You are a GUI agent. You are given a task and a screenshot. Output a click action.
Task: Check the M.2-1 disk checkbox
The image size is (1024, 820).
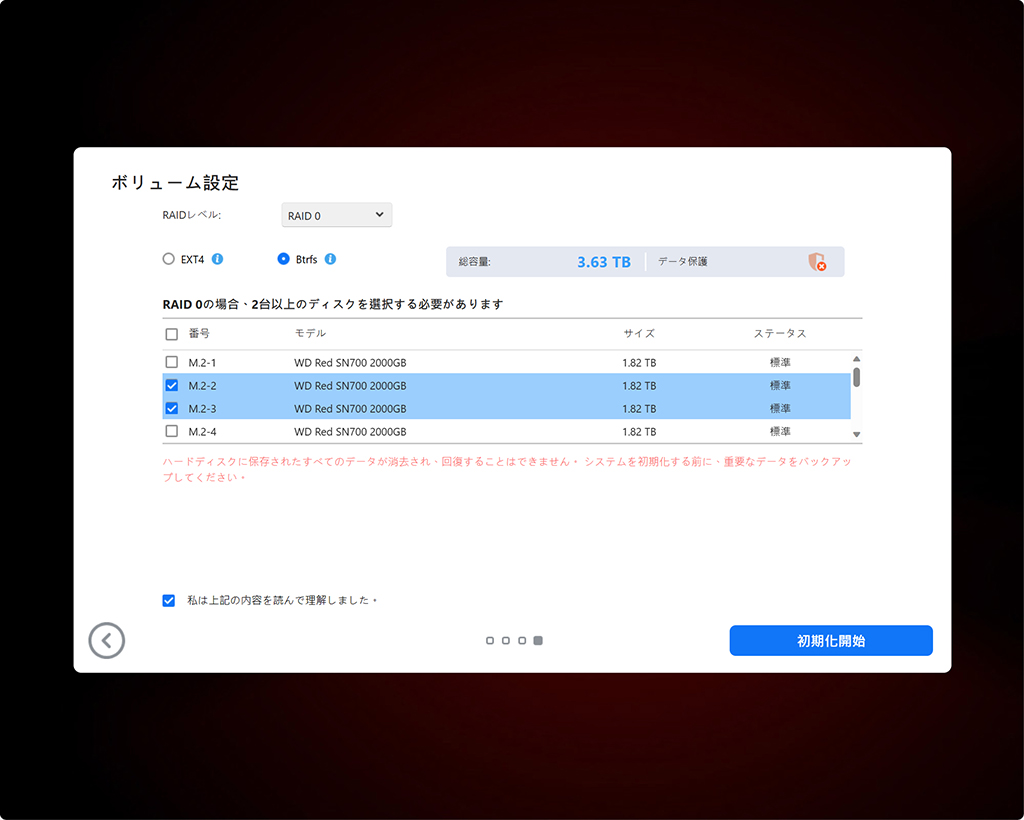[172, 362]
